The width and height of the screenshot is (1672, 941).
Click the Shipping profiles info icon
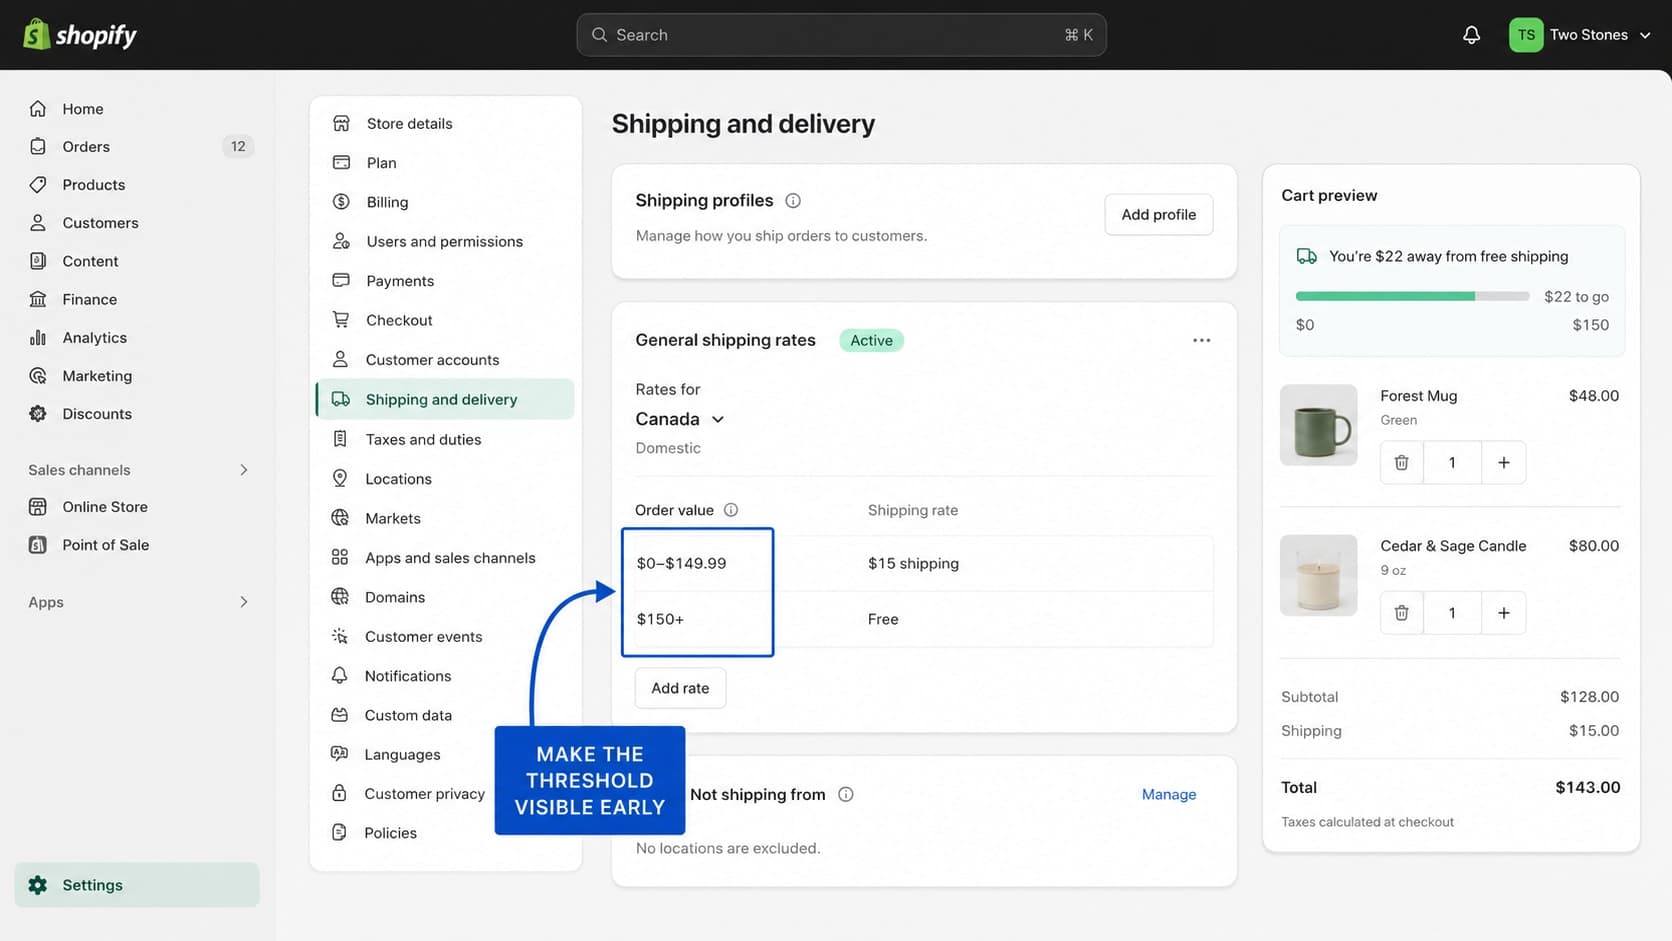click(793, 200)
